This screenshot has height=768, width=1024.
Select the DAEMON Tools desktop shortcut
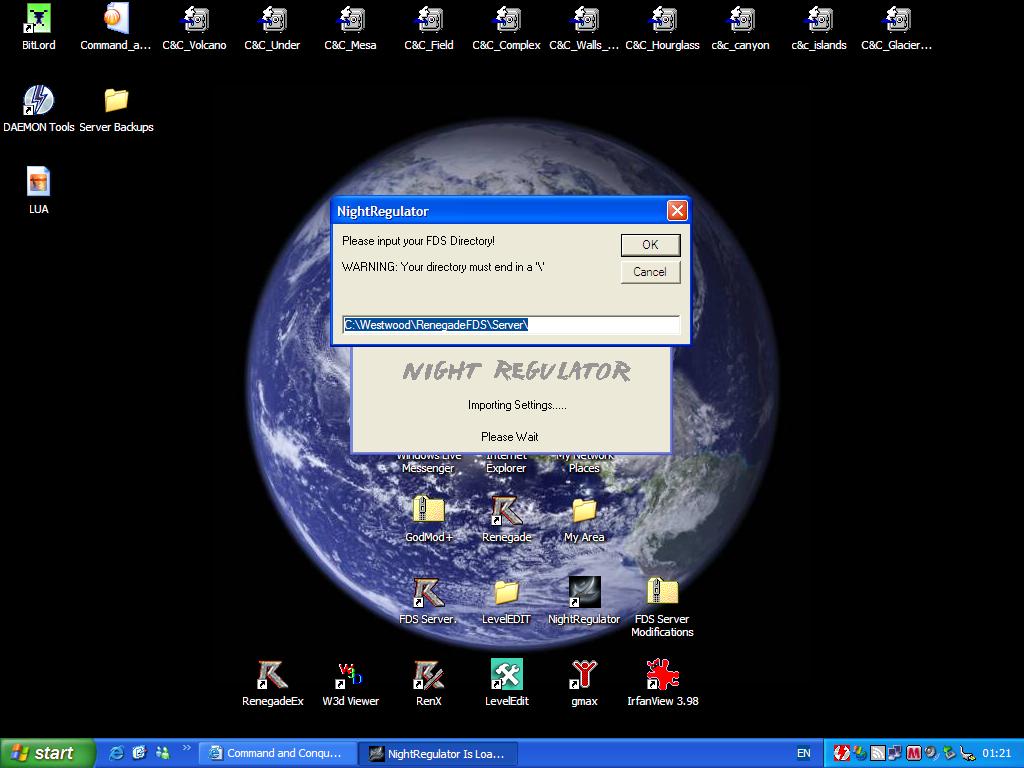point(38,101)
